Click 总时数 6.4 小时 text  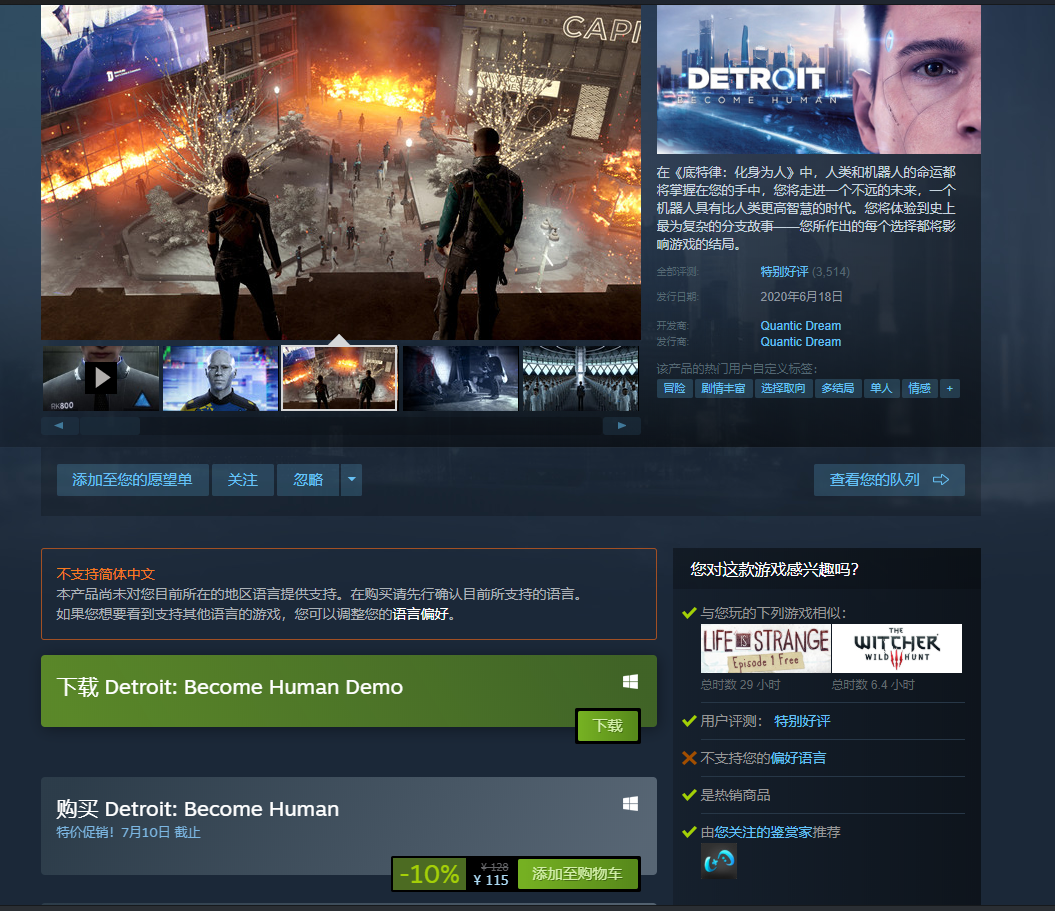[x=873, y=685]
